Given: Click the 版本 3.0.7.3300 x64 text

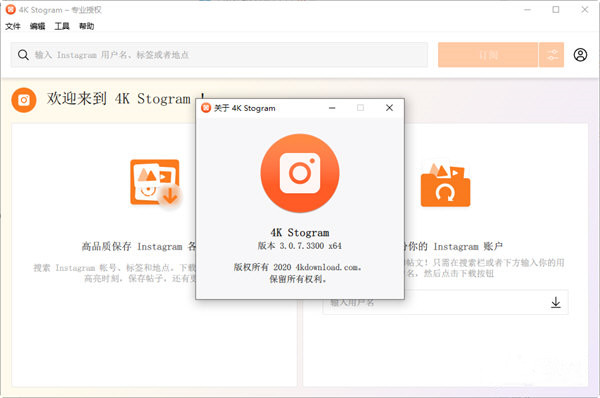Looking at the screenshot, I should (x=300, y=246).
